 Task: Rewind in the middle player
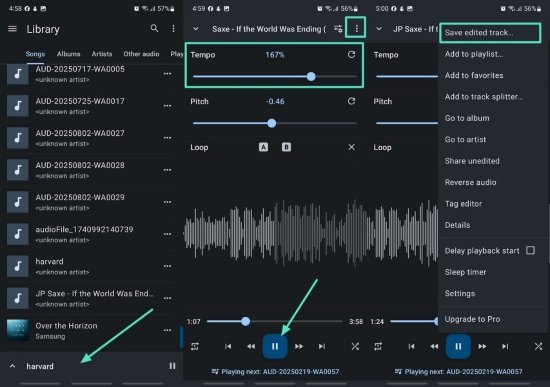(251, 347)
